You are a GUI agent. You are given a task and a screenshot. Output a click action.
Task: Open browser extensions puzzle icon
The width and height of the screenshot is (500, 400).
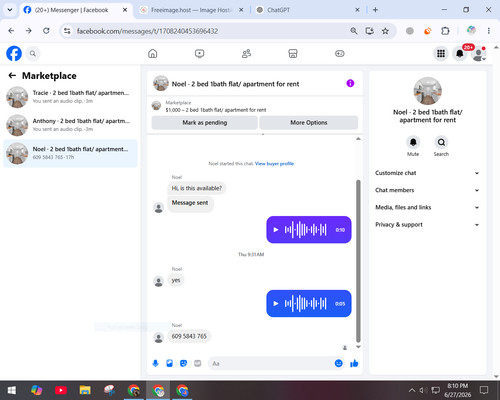click(445, 31)
